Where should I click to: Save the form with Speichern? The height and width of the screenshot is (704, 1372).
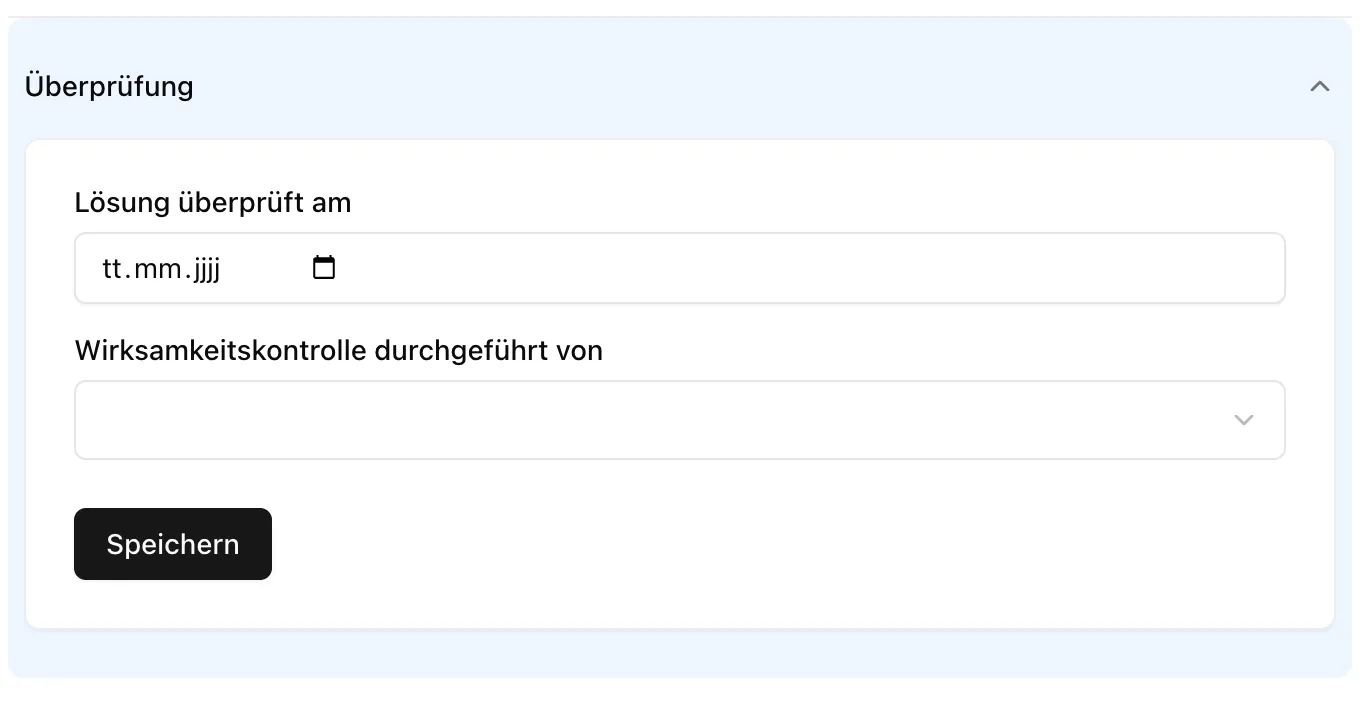tap(172, 544)
